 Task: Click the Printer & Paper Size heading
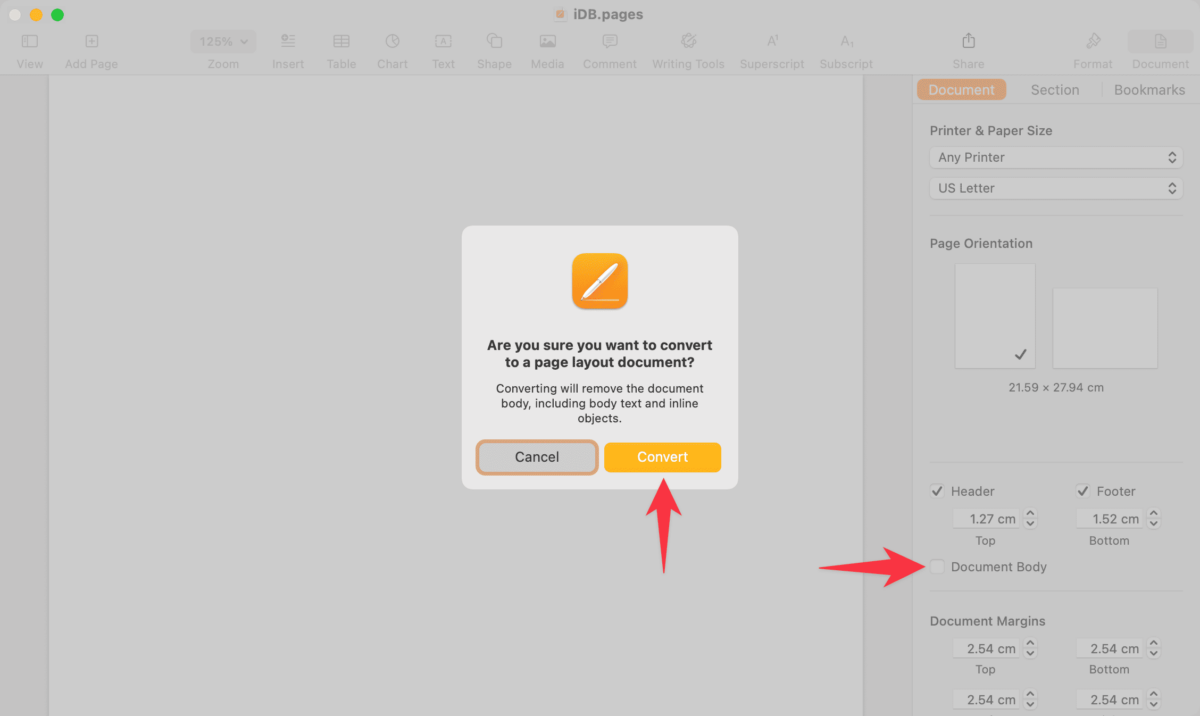[991, 131]
